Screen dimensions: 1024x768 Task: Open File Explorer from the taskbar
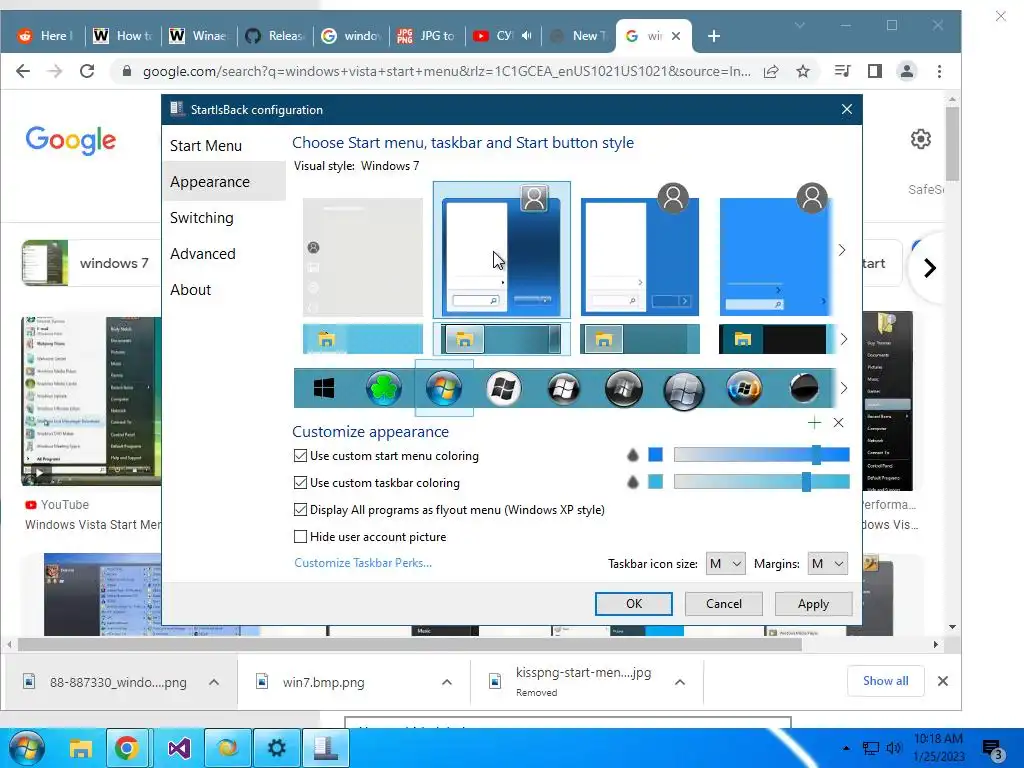coord(81,748)
